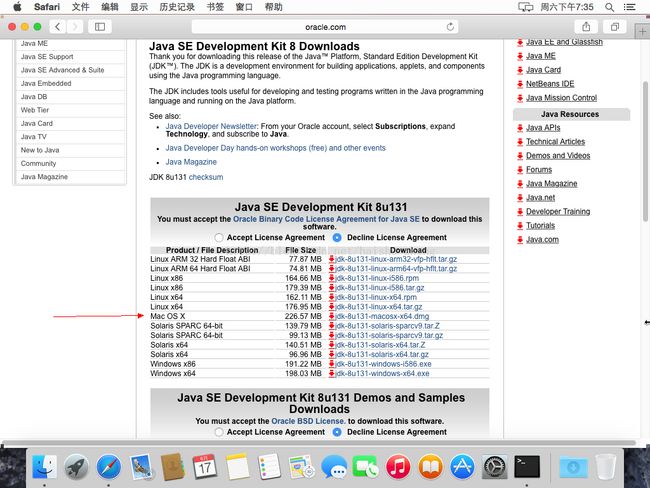This screenshot has height=488, width=650.
Task: Add a new tab with plus button
Action: tap(642, 32)
